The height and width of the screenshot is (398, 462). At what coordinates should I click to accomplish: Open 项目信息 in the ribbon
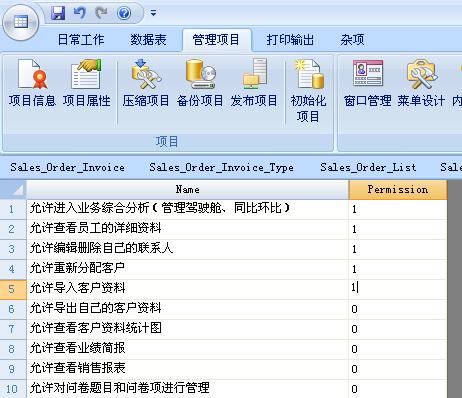32,82
